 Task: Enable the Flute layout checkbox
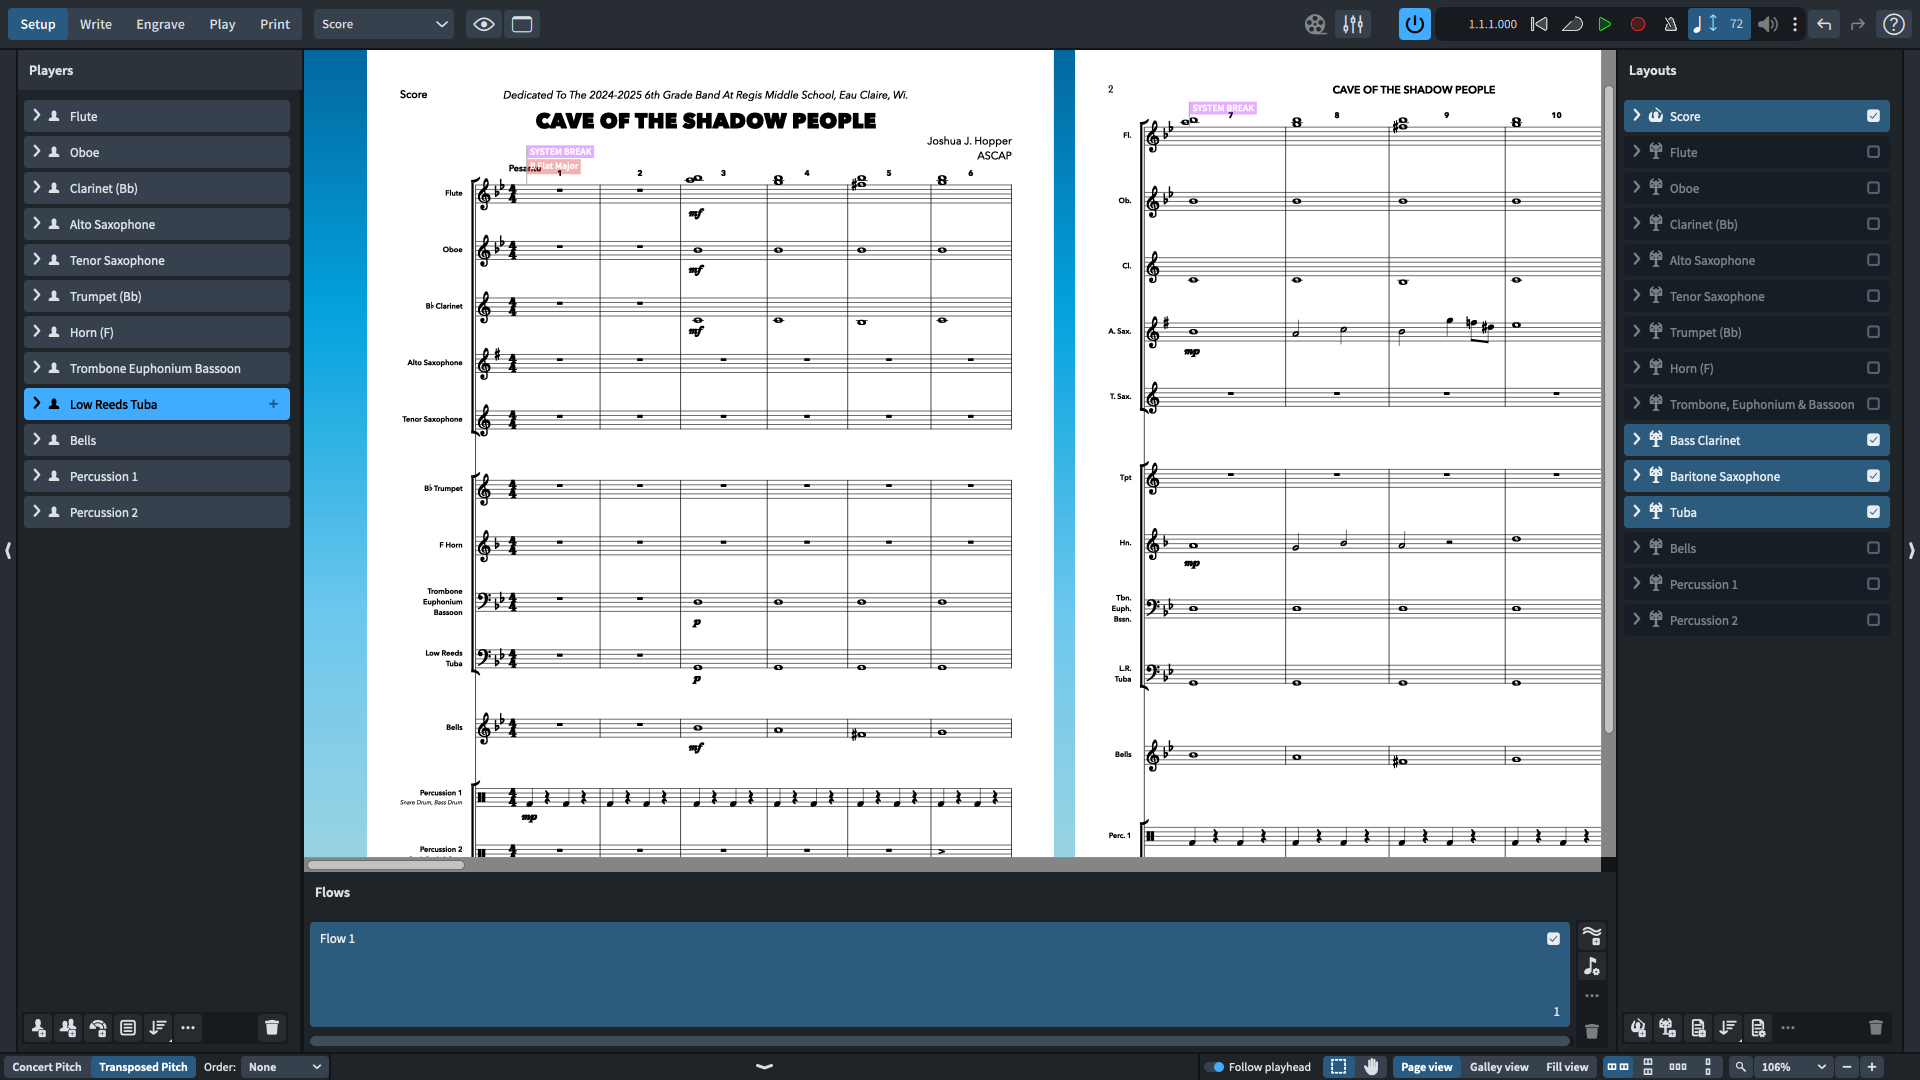pyautogui.click(x=1873, y=152)
